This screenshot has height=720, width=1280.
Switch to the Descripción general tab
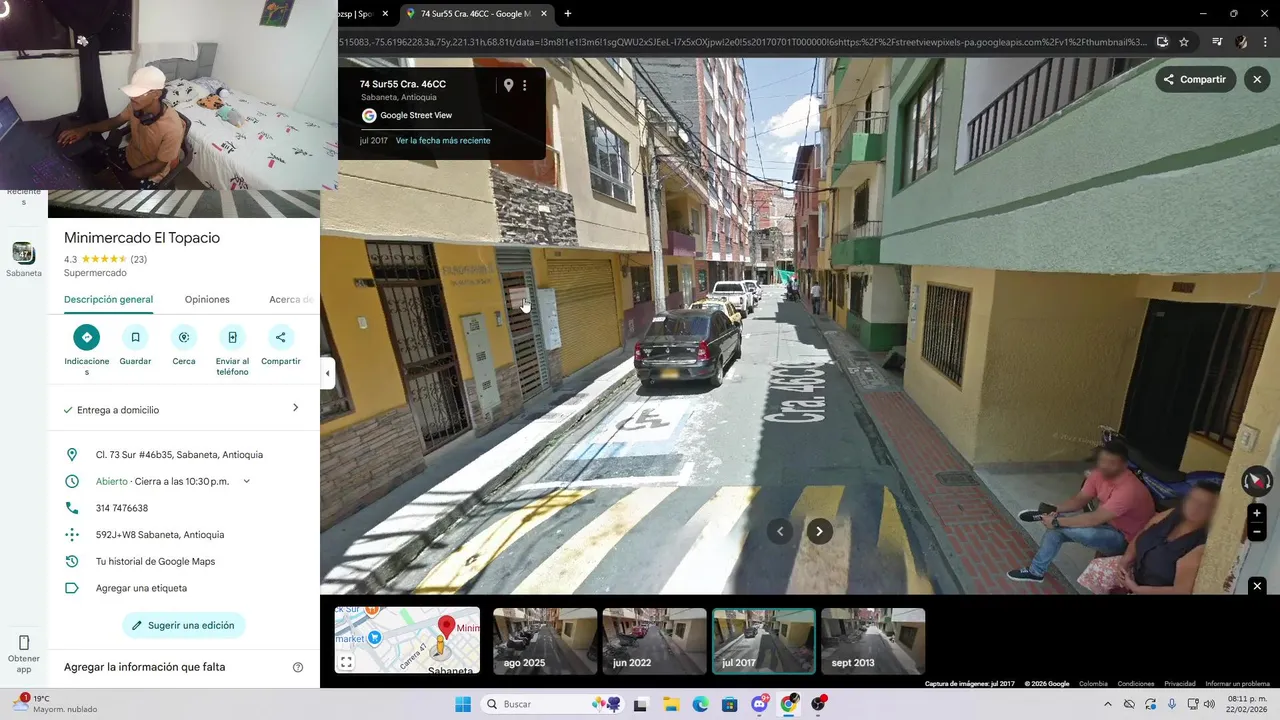tap(108, 300)
